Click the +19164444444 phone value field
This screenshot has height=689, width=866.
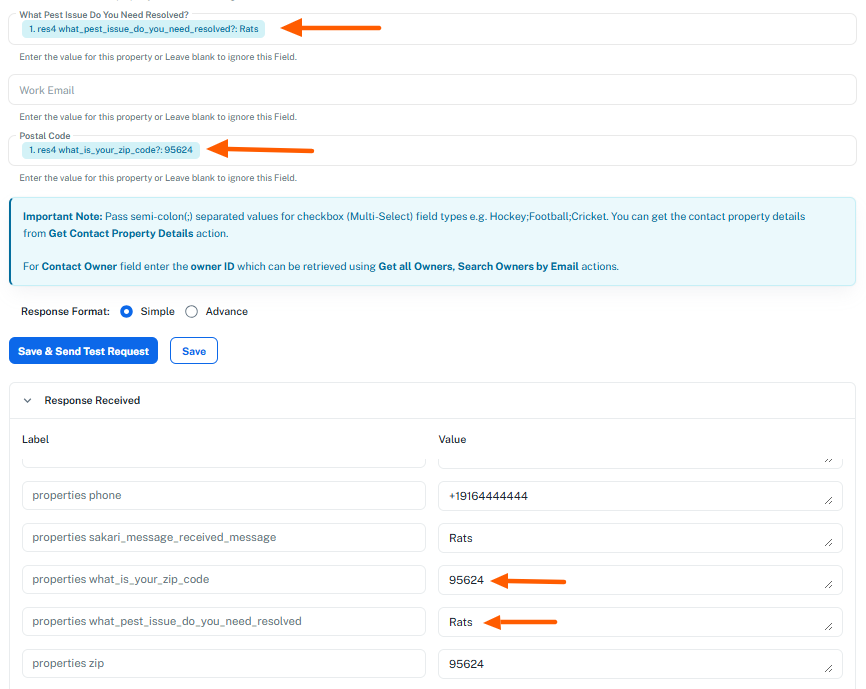coord(630,496)
